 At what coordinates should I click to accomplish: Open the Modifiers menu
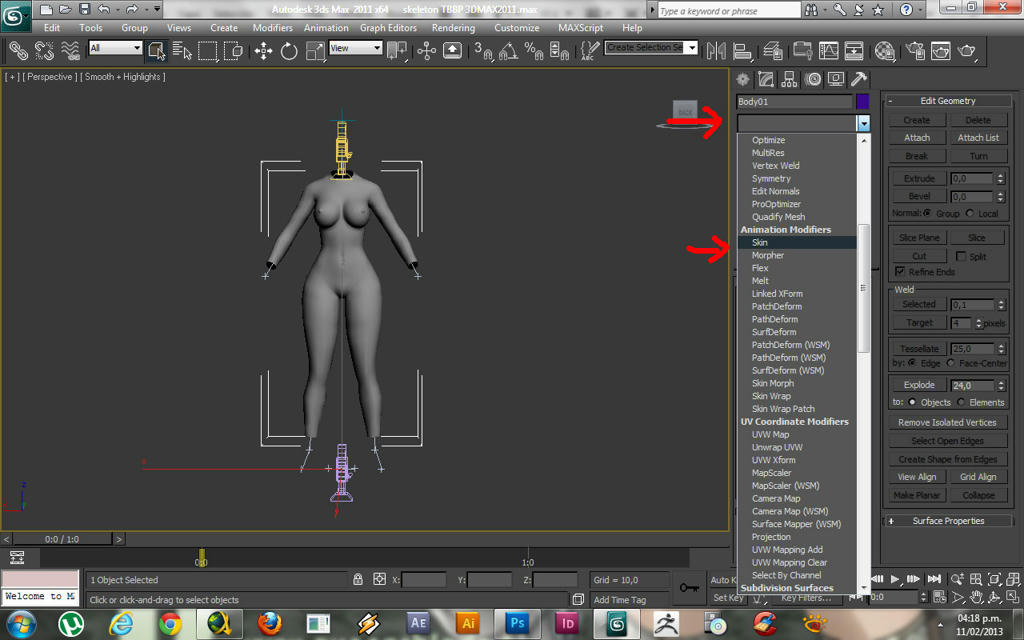[x=272, y=27]
